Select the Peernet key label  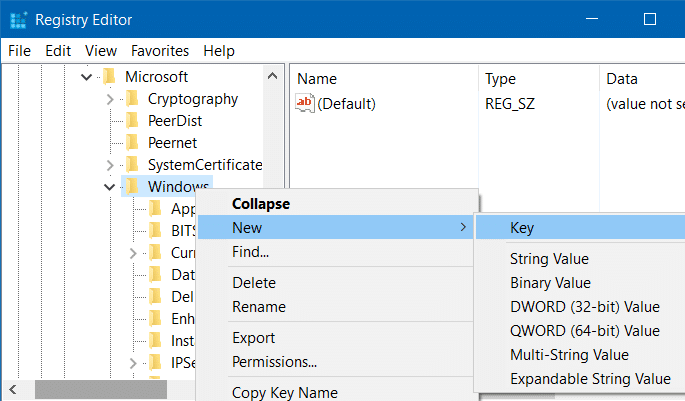tap(173, 143)
